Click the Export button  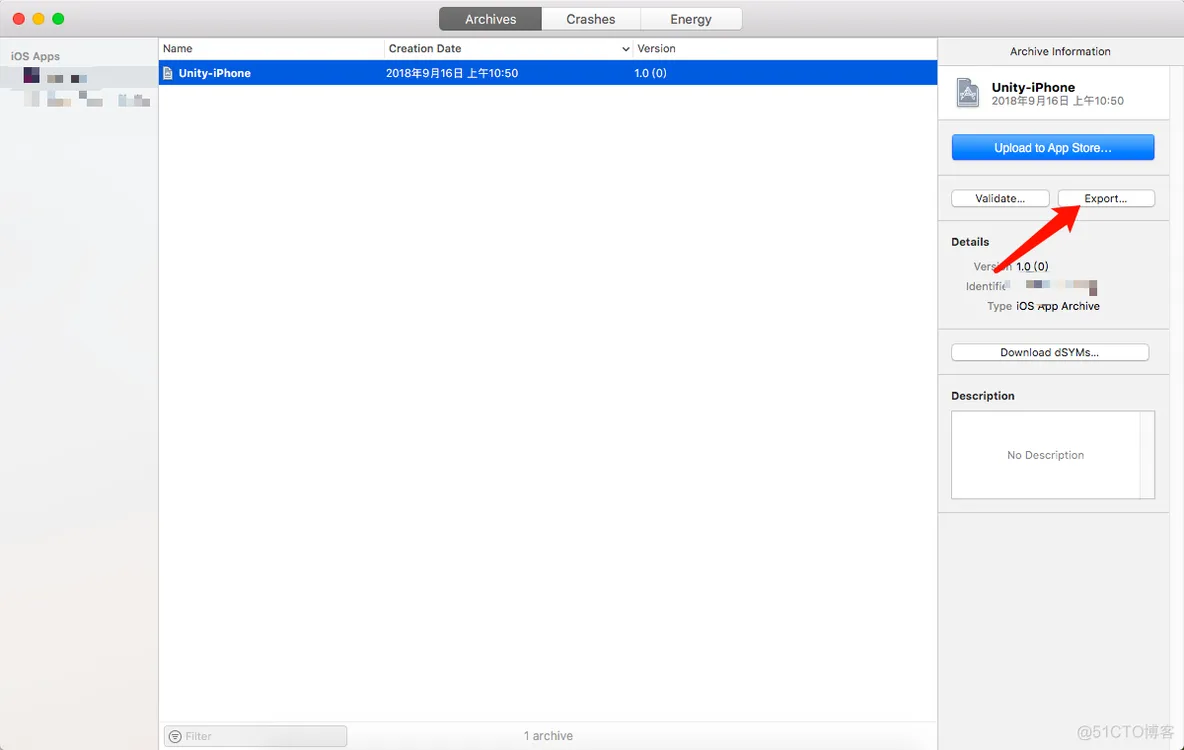pos(1105,198)
